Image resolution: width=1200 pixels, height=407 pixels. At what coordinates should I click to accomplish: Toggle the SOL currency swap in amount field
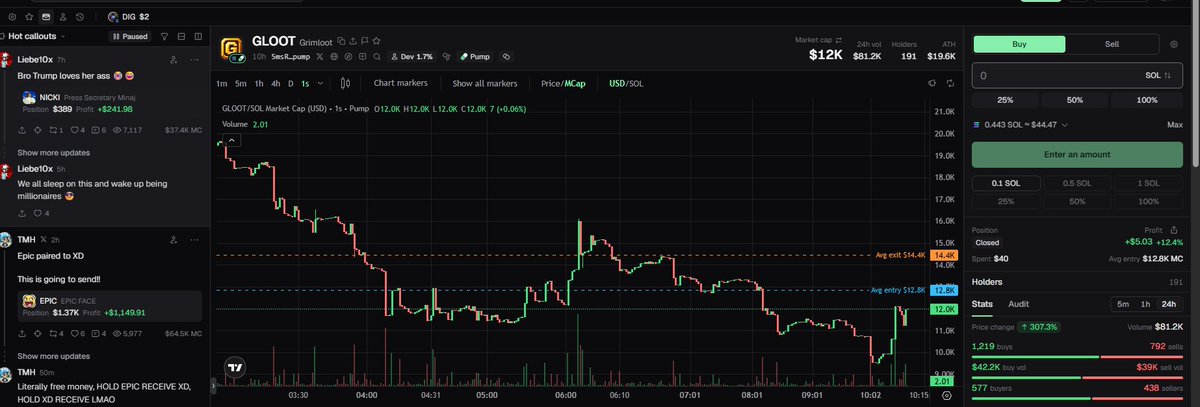pyautogui.click(x=1160, y=76)
